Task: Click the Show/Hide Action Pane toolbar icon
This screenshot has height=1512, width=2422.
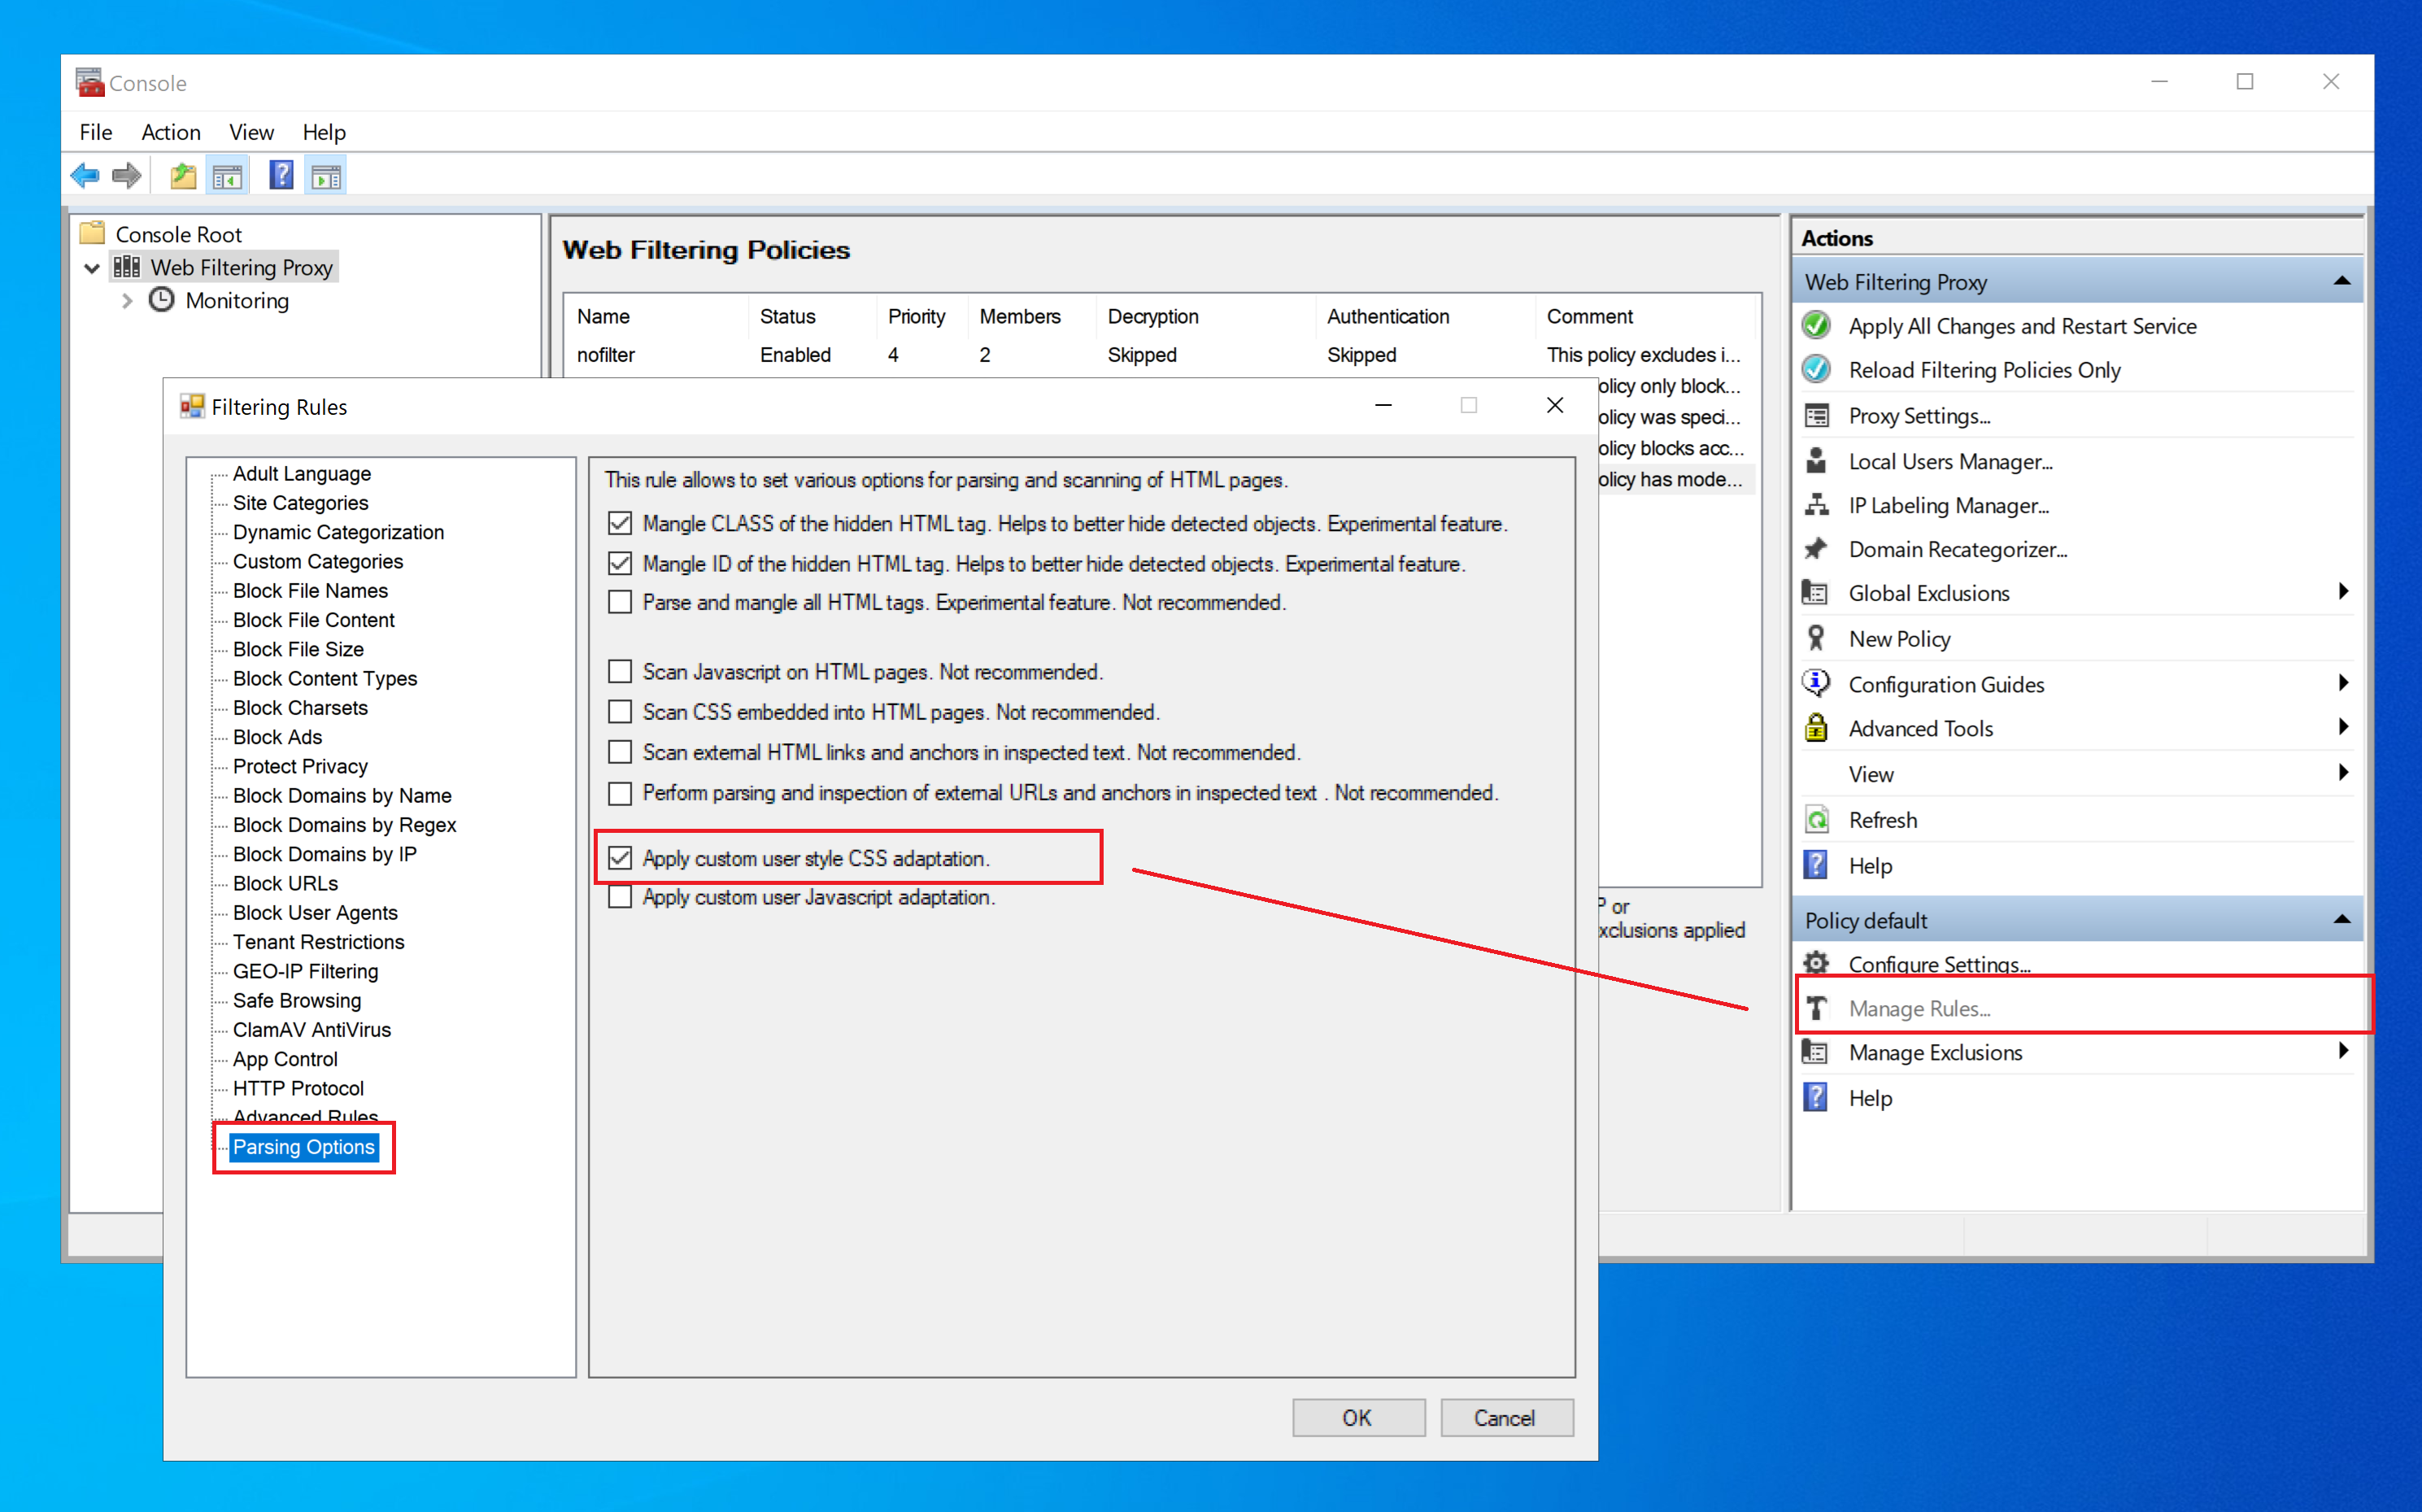Action: click(326, 177)
